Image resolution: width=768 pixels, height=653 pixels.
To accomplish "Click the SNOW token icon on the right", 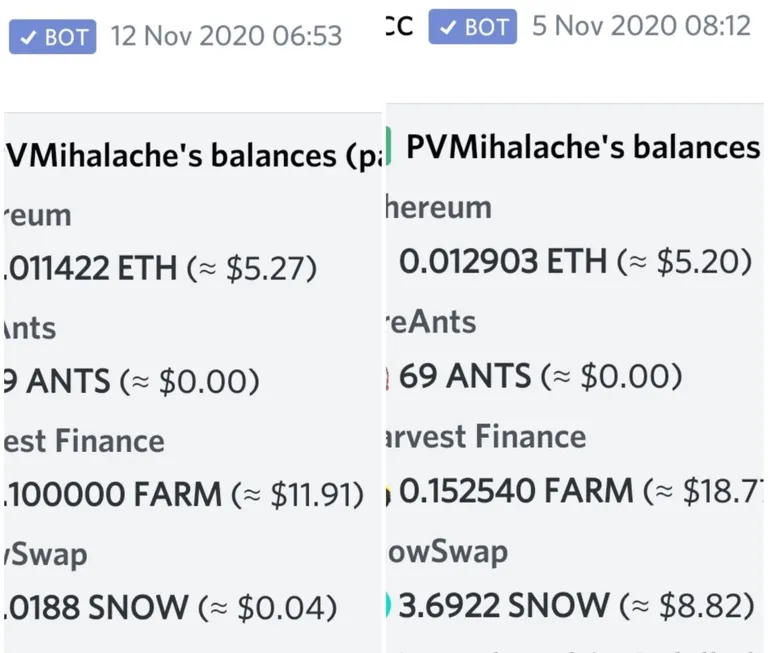I will point(388,605).
